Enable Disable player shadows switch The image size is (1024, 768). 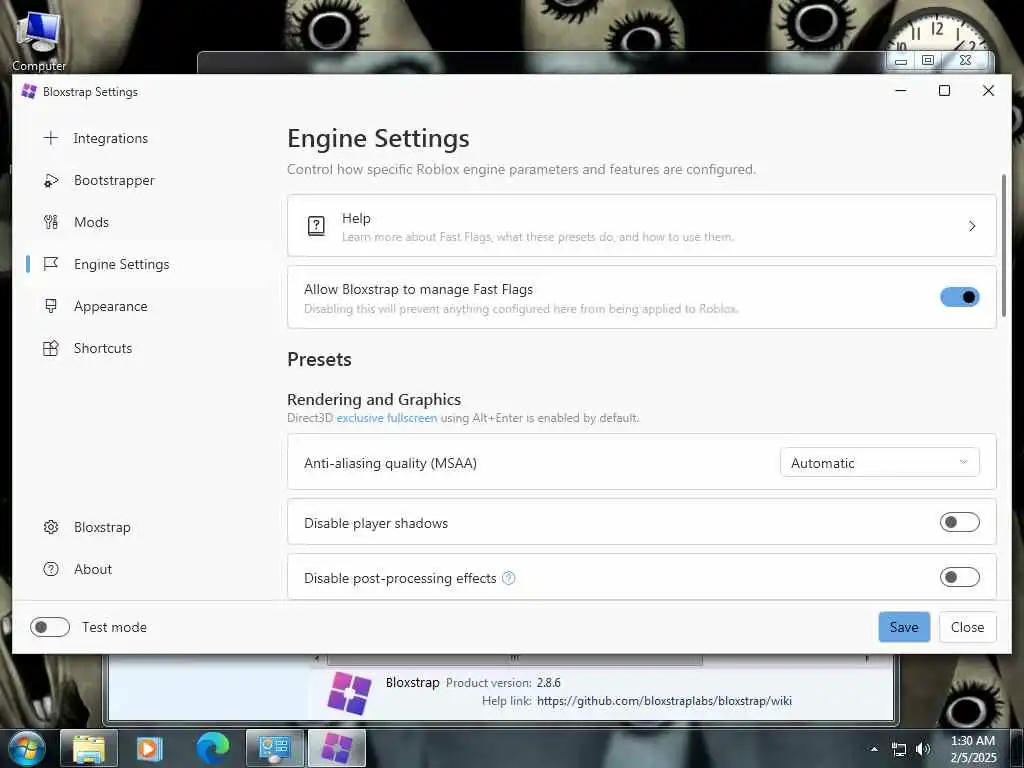click(x=959, y=522)
